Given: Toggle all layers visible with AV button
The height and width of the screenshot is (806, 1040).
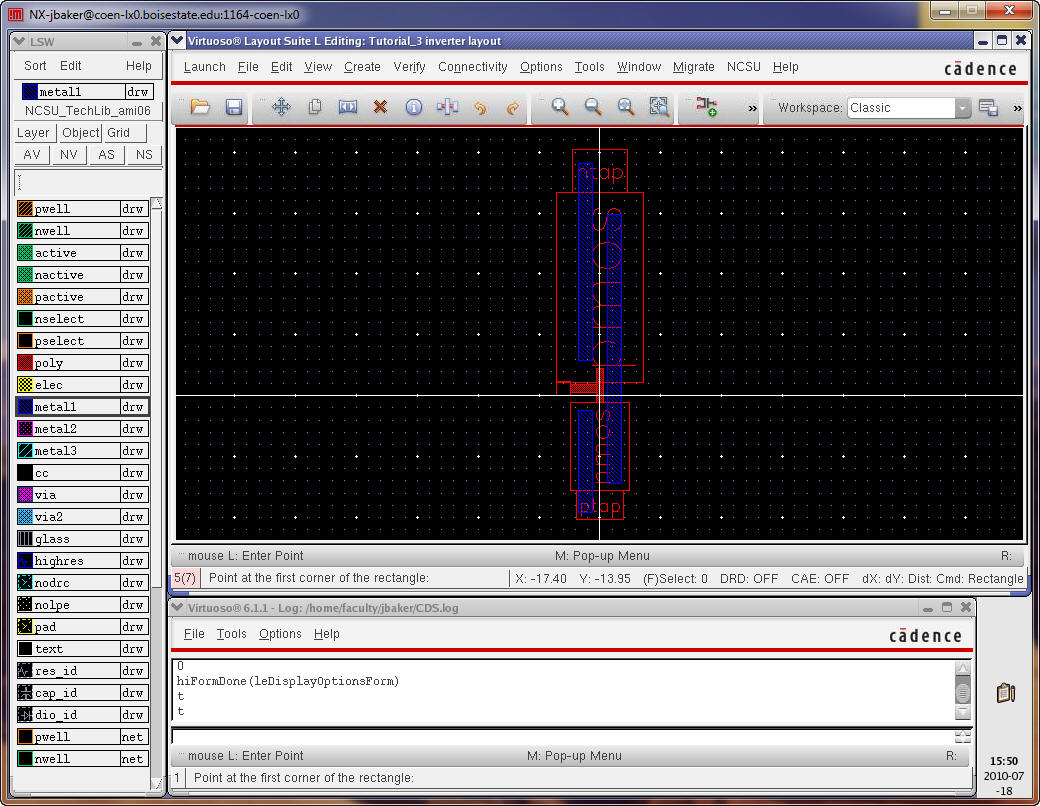Looking at the screenshot, I should point(32,155).
